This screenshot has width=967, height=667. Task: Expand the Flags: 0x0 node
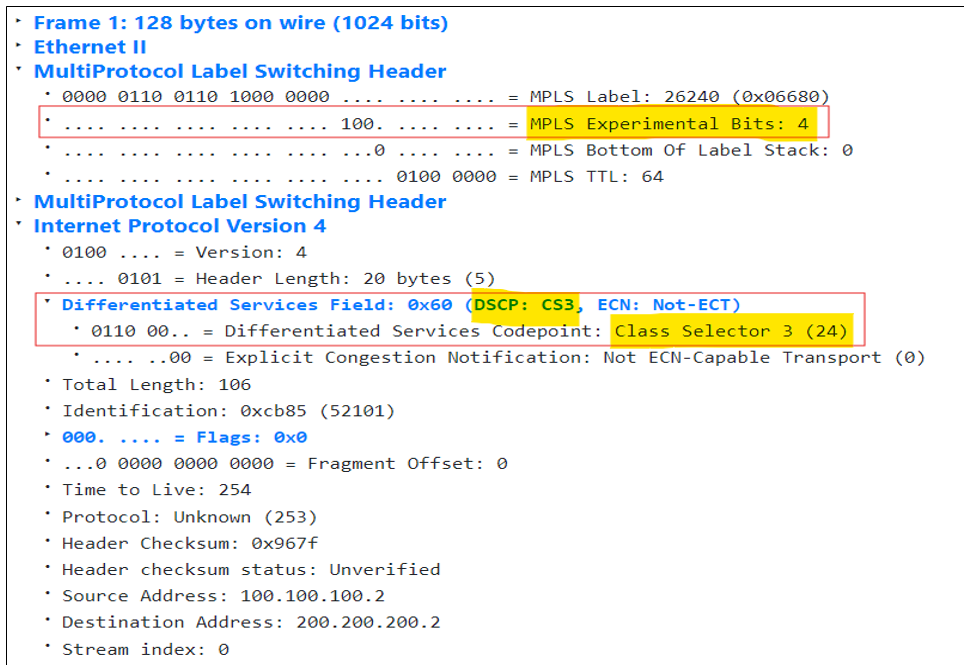48,437
